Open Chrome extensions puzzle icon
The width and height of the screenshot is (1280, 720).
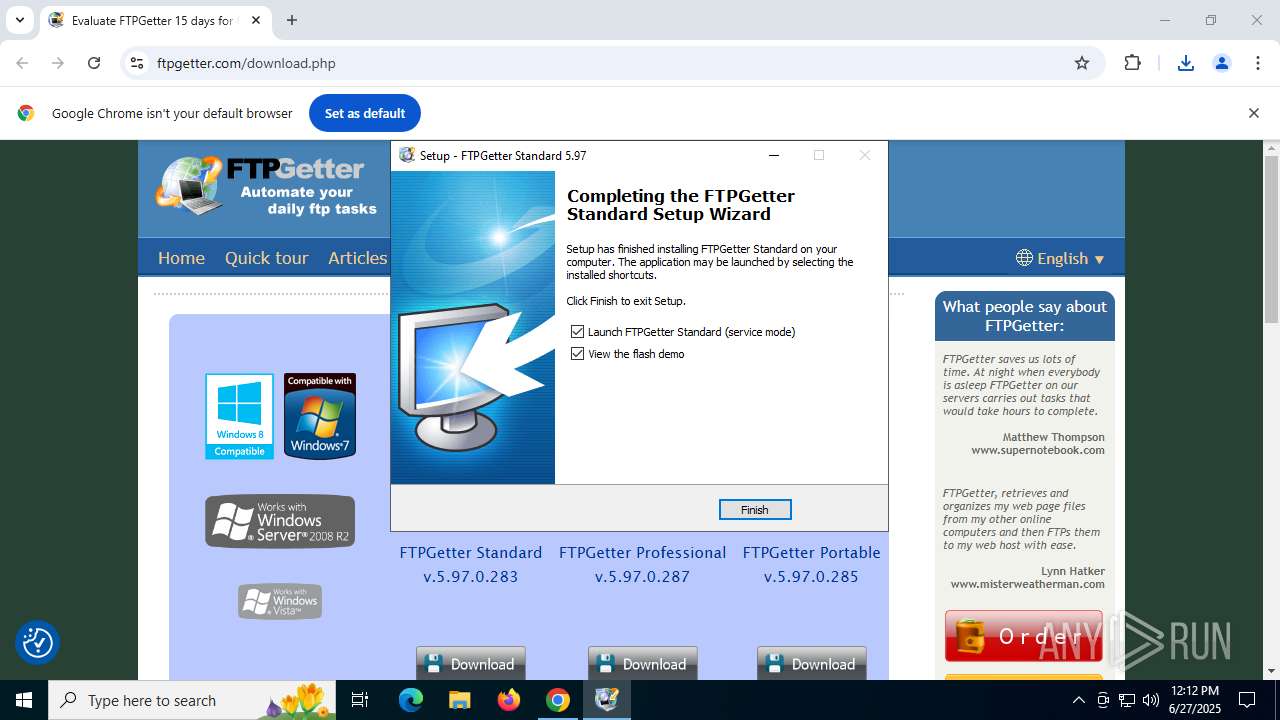click(1132, 63)
